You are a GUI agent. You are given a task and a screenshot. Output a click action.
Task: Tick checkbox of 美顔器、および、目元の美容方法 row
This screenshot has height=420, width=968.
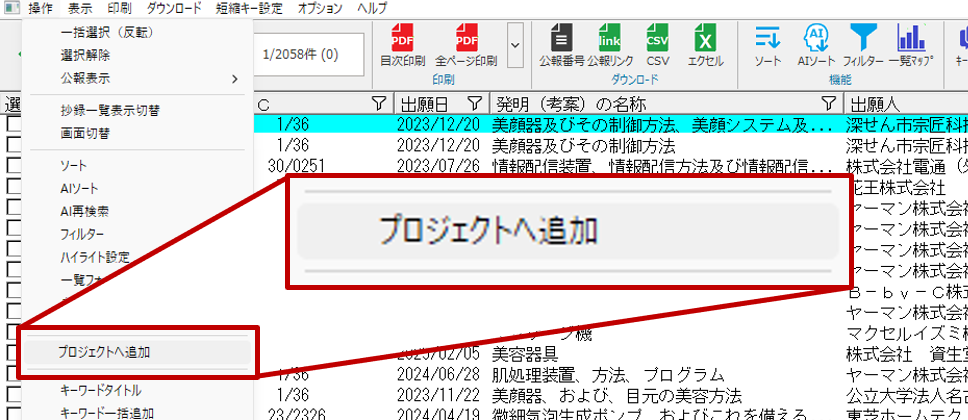[14, 395]
